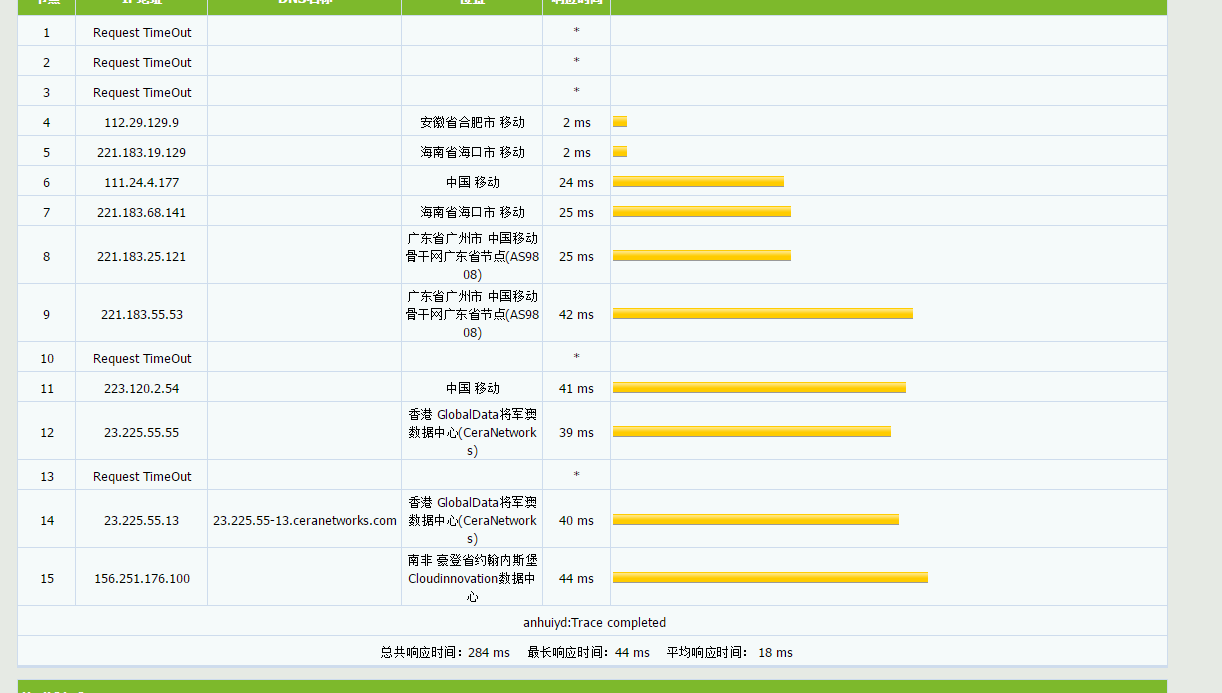Select IP address 111.24.4.177
This screenshot has height=693, width=1222.
click(142, 182)
